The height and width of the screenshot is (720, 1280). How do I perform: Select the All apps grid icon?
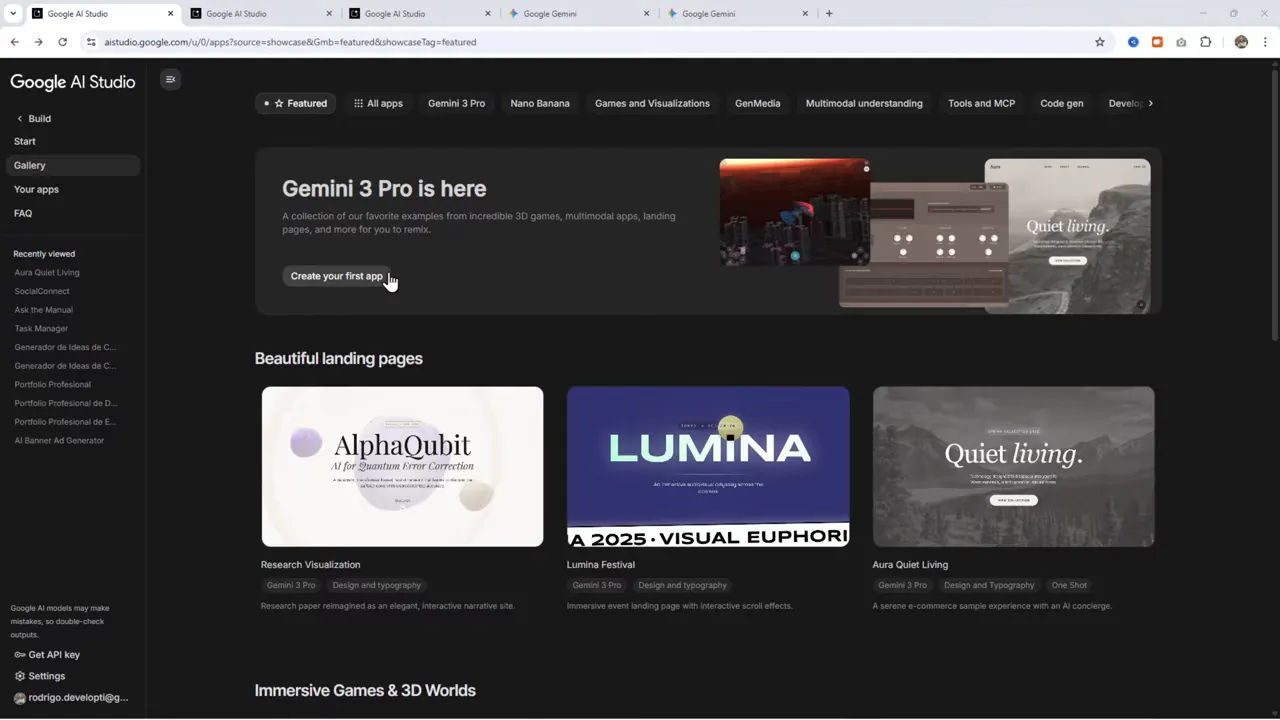358,103
